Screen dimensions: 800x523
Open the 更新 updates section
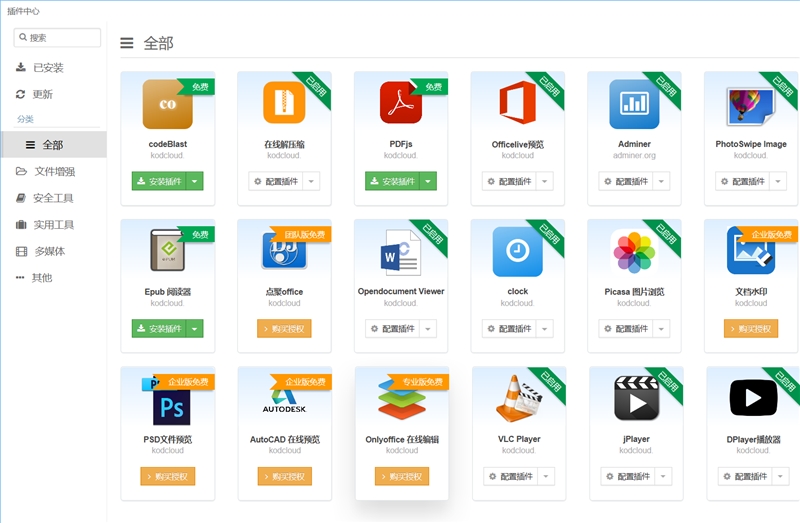pos(54,94)
